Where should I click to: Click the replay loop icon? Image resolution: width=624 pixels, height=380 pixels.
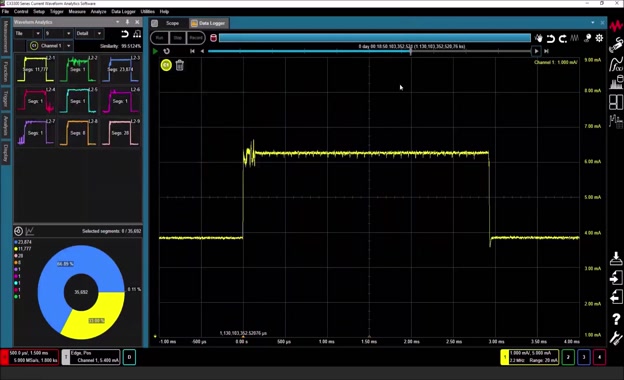click(167, 51)
